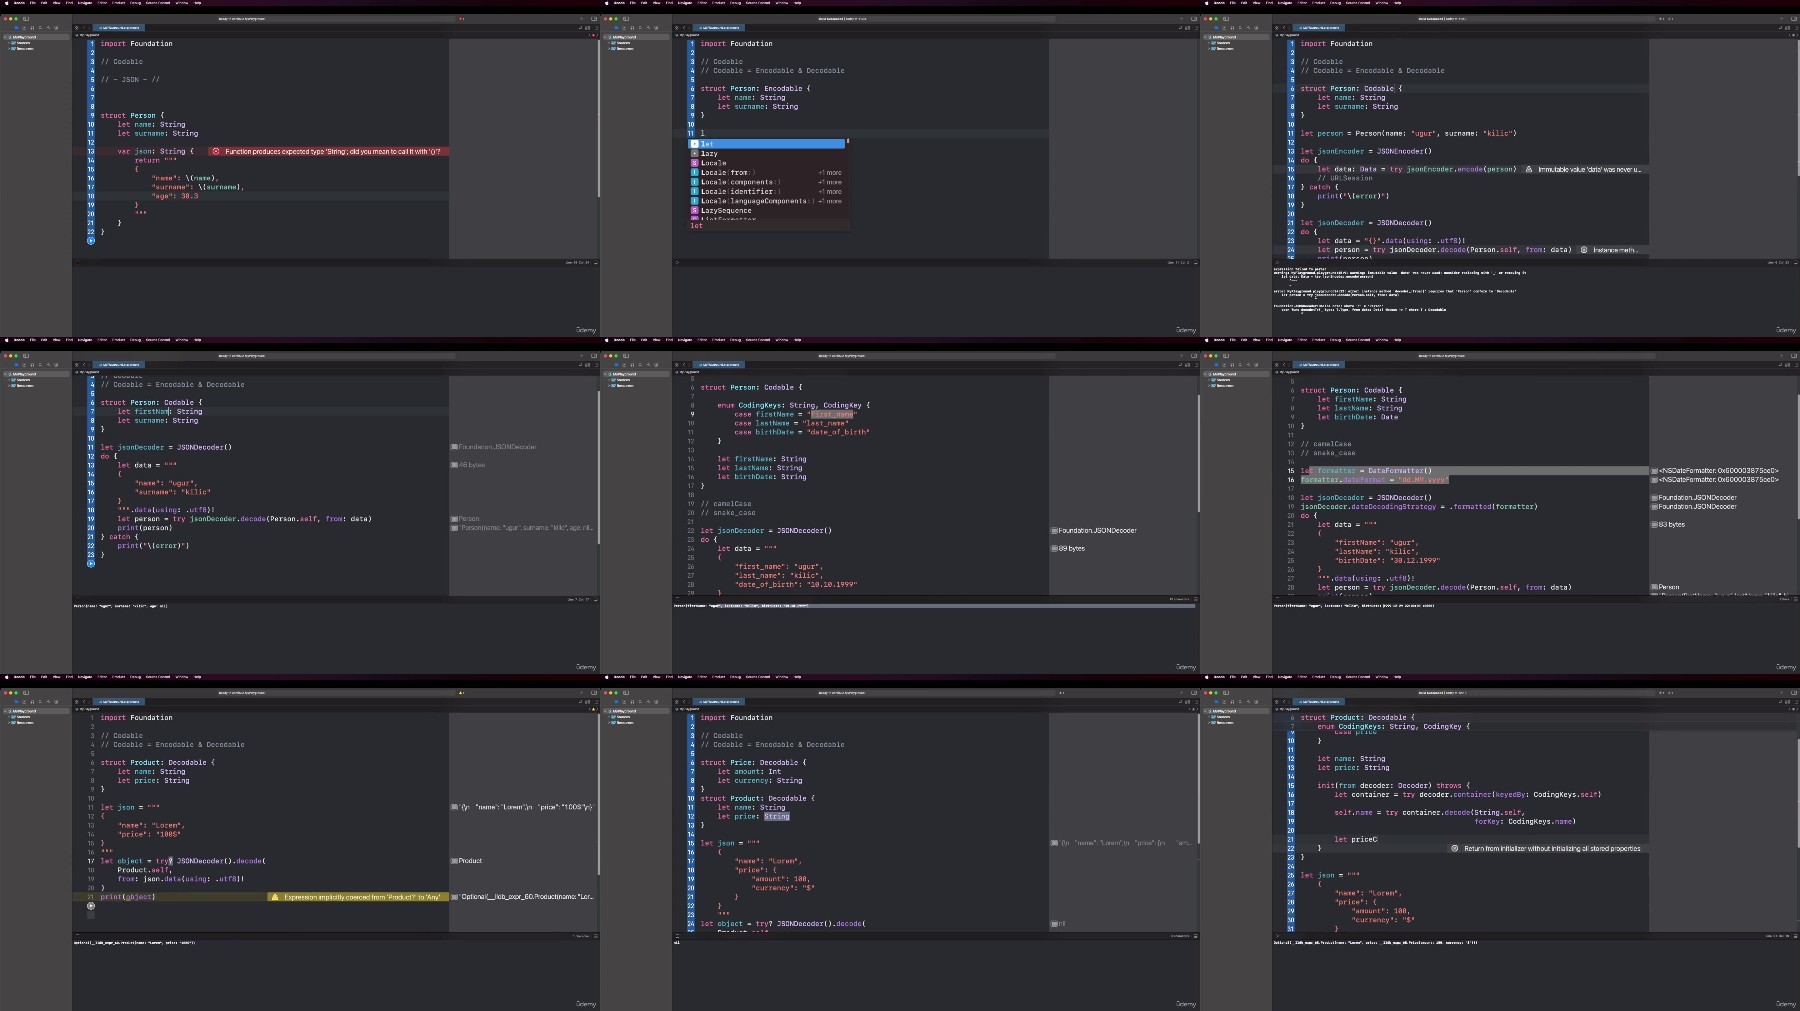Click keyword icon beside 'let' in autocomplete list
This screenshot has height=1011, width=1800.
point(695,144)
